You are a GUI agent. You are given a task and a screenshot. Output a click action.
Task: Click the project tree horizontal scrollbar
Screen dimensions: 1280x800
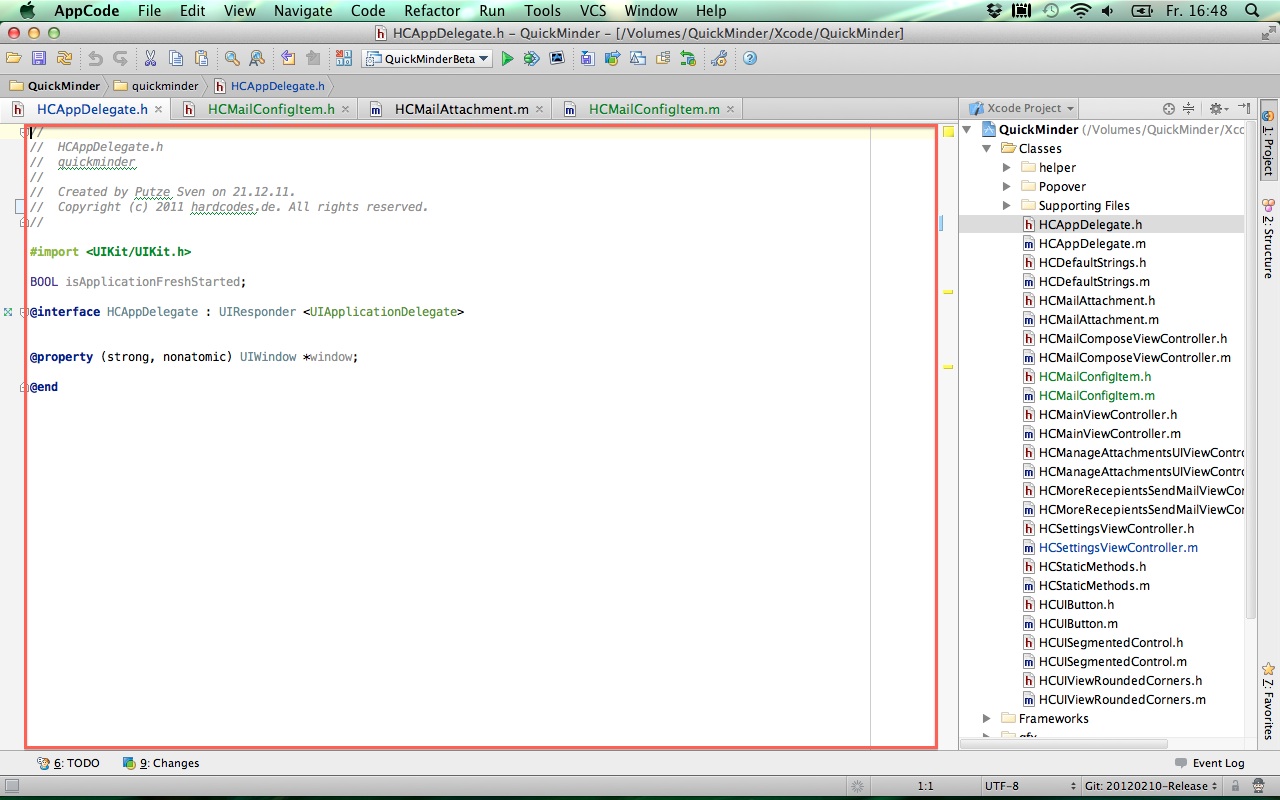click(1063, 744)
